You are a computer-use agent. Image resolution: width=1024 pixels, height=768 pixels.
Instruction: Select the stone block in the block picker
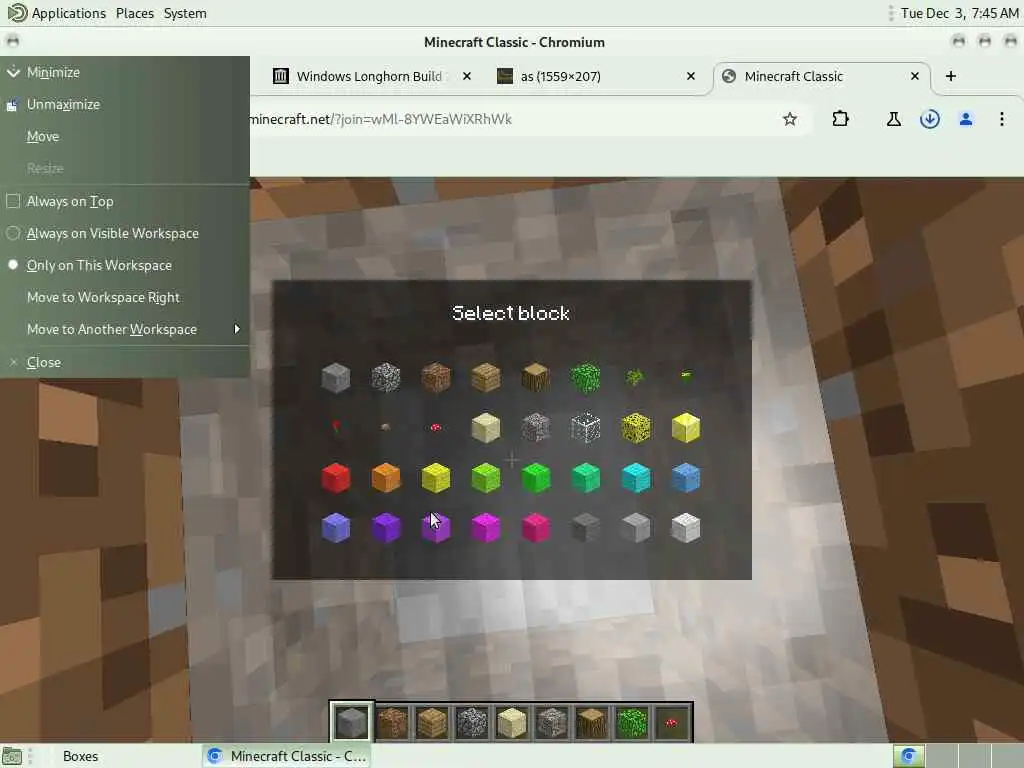point(336,378)
